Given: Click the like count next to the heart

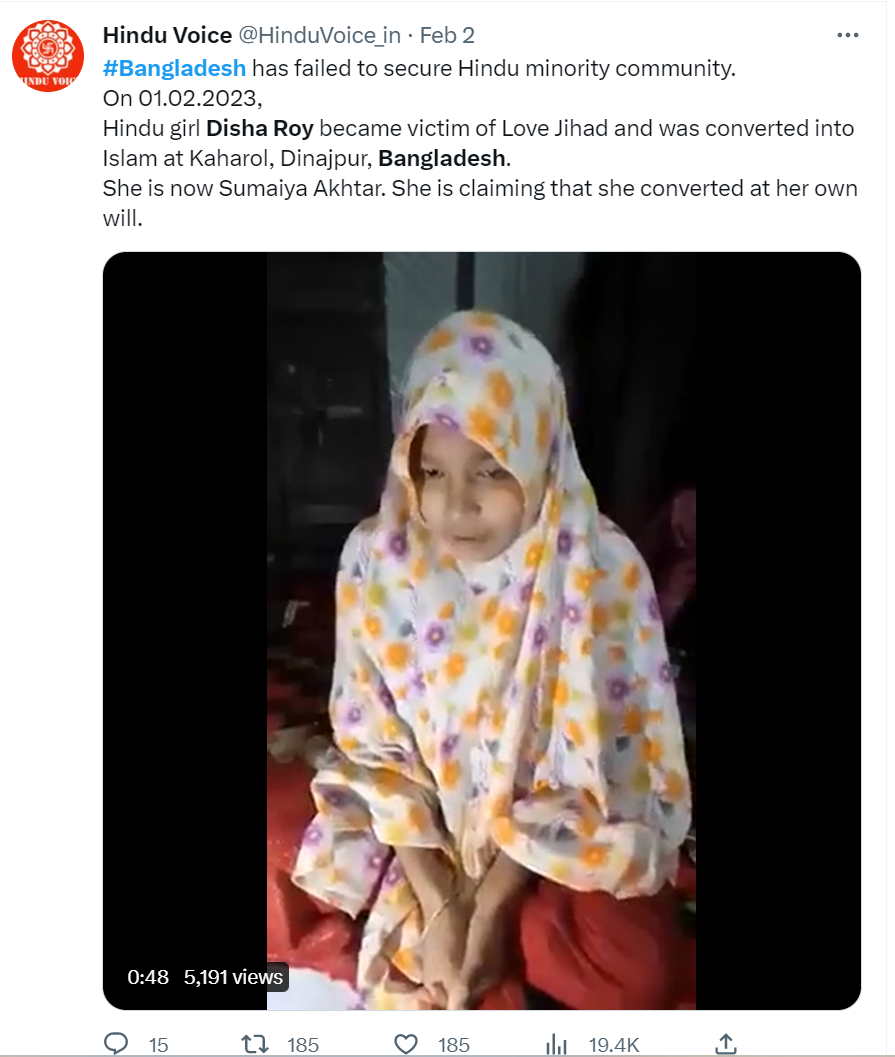Looking at the screenshot, I should pos(453,1045).
